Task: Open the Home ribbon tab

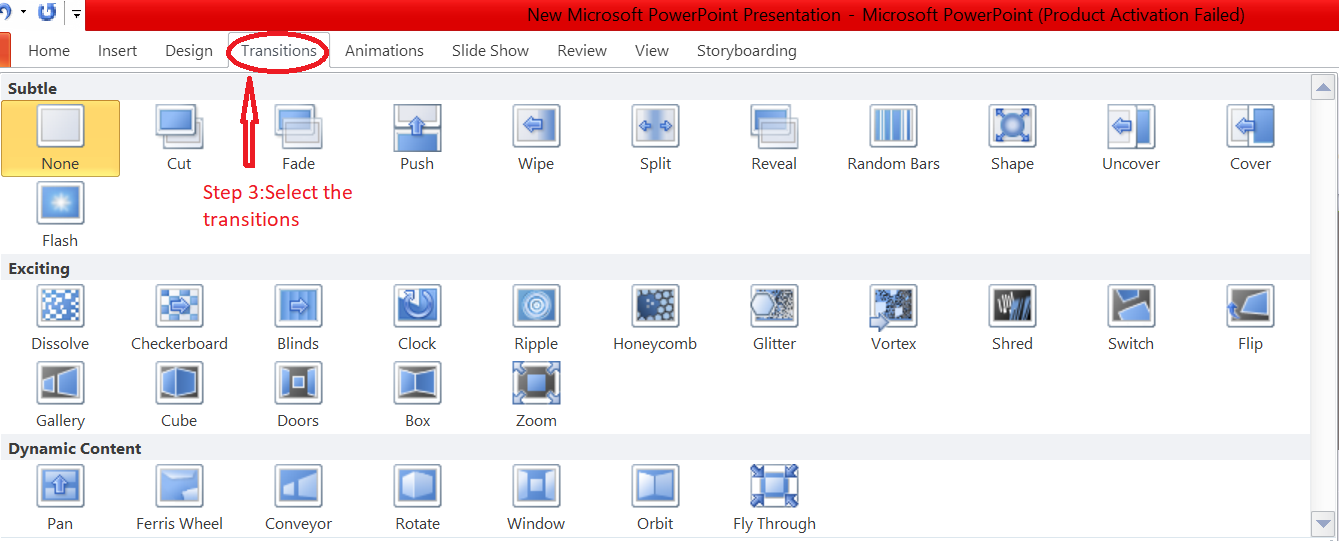Action: pyautogui.click(x=49, y=50)
